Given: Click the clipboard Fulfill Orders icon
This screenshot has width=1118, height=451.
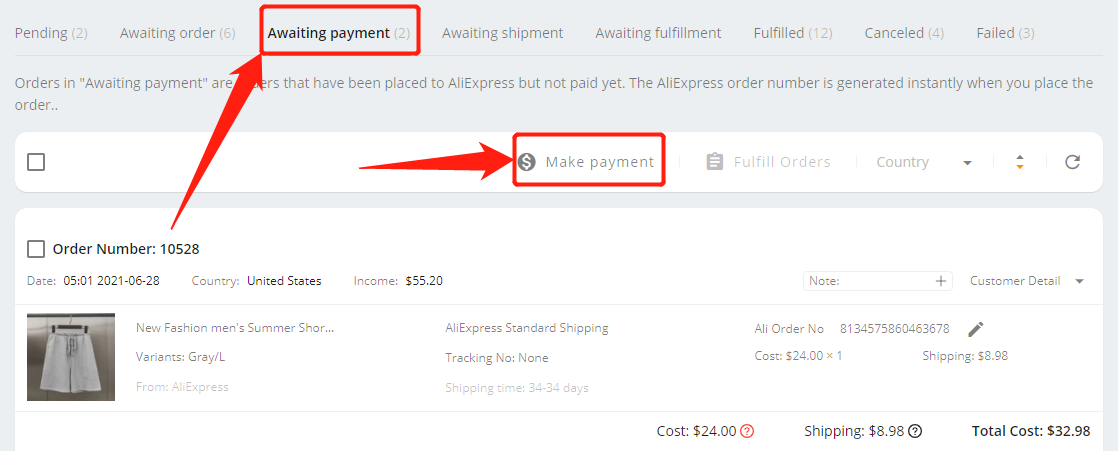Looking at the screenshot, I should click(x=714, y=162).
